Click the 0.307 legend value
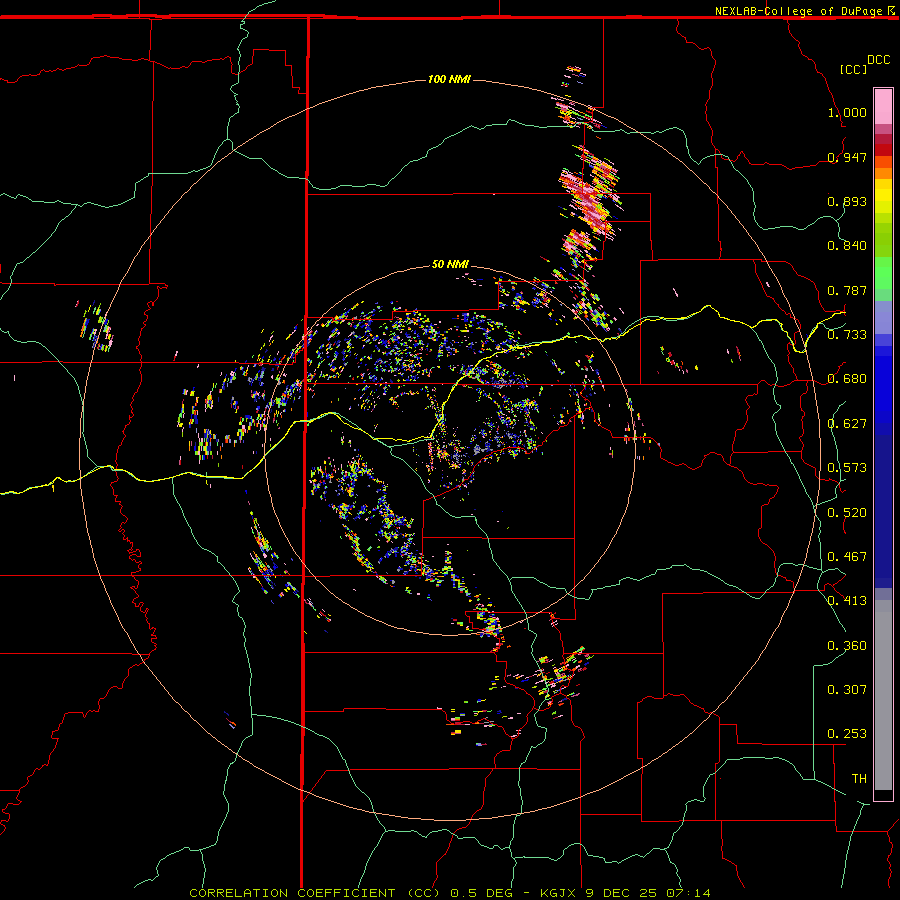Screen dimensions: 900x900 click(847, 690)
